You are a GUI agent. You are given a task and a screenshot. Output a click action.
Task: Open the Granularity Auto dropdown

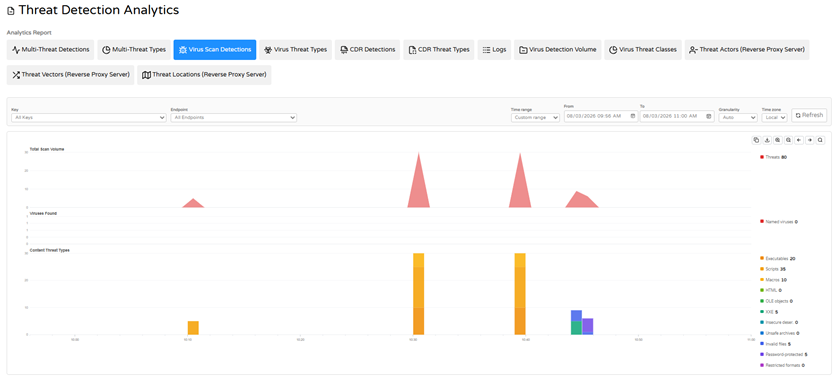coord(738,117)
